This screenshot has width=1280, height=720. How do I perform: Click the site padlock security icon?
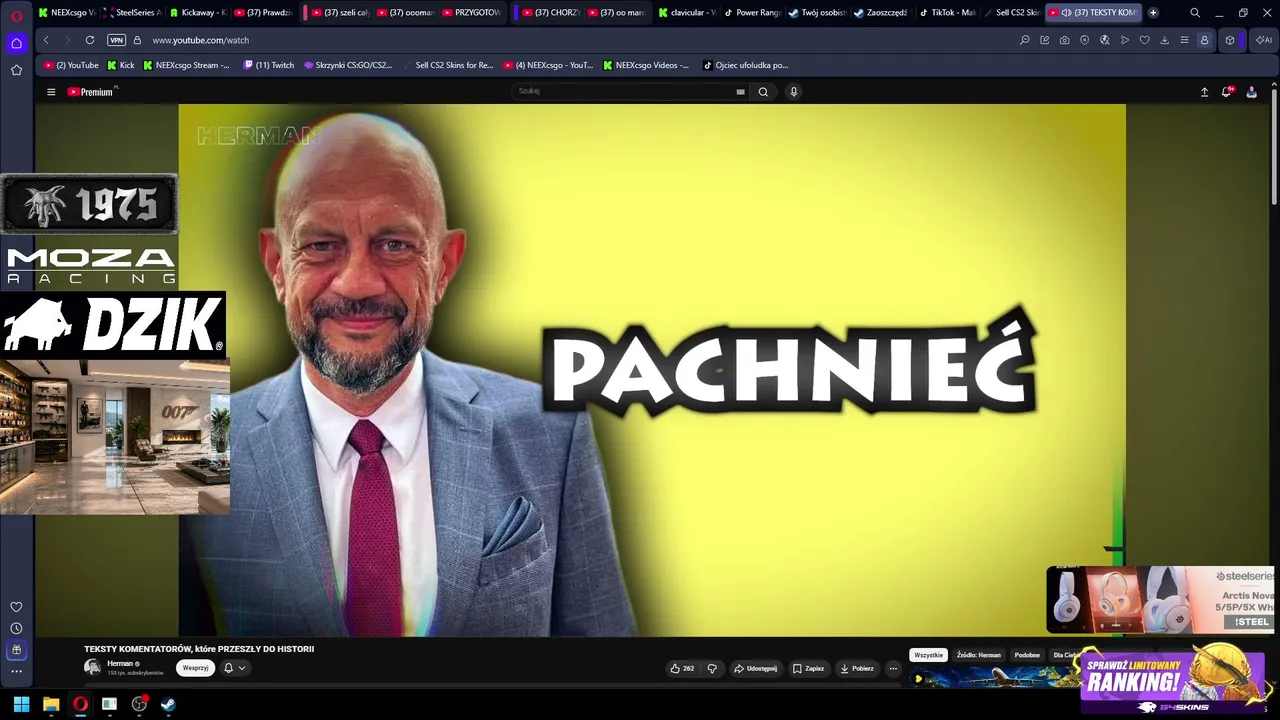[137, 40]
